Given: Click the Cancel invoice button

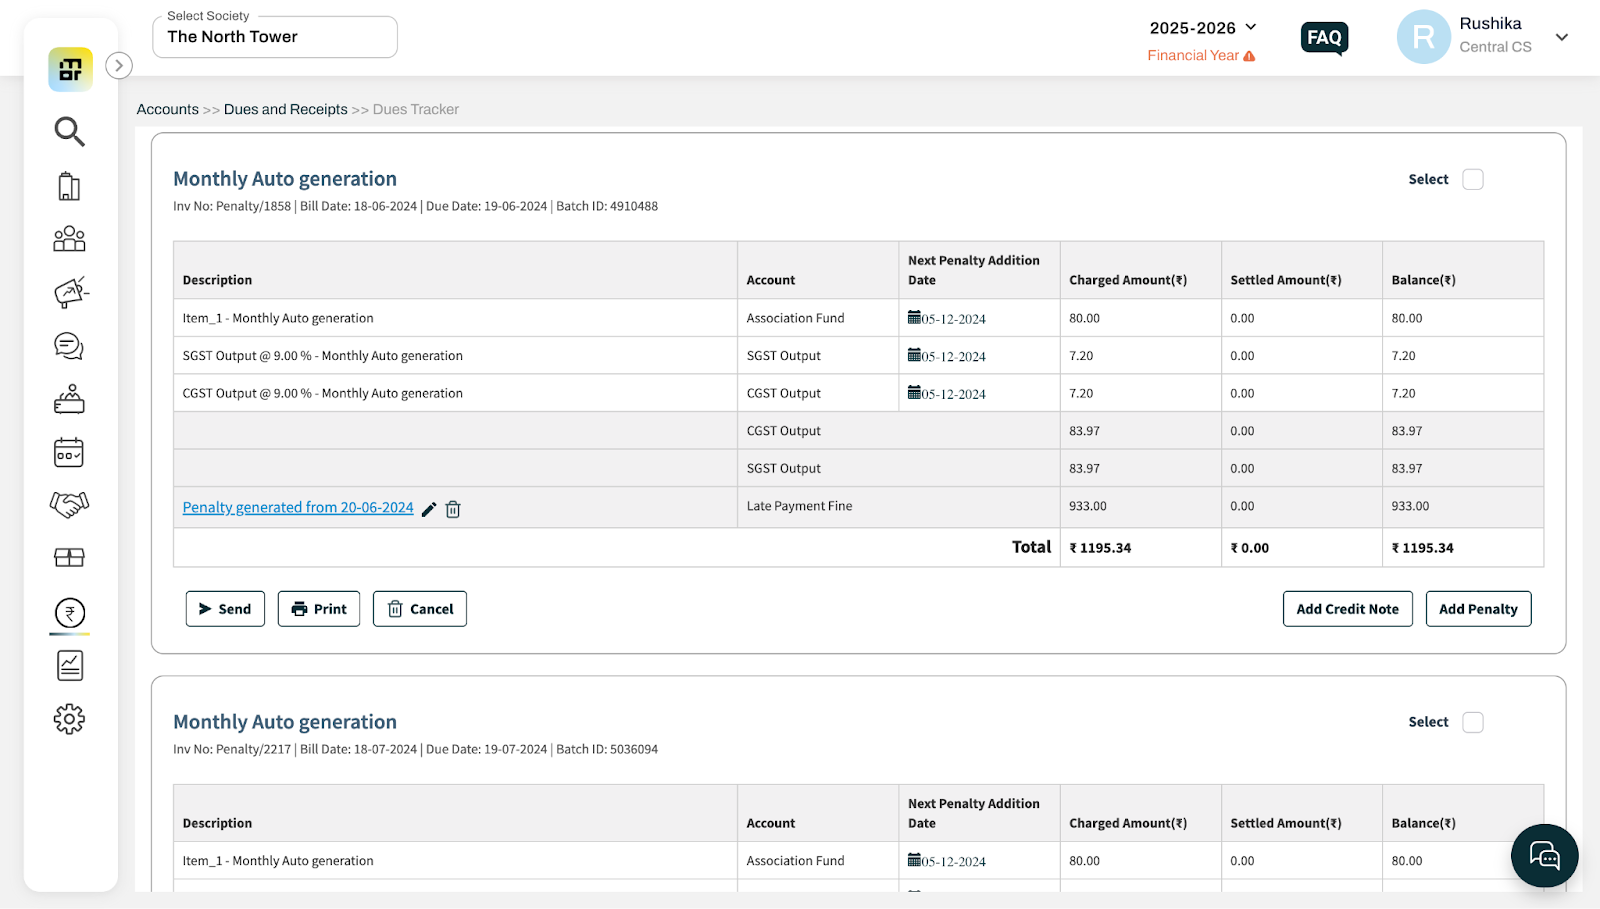Looking at the screenshot, I should click(420, 609).
